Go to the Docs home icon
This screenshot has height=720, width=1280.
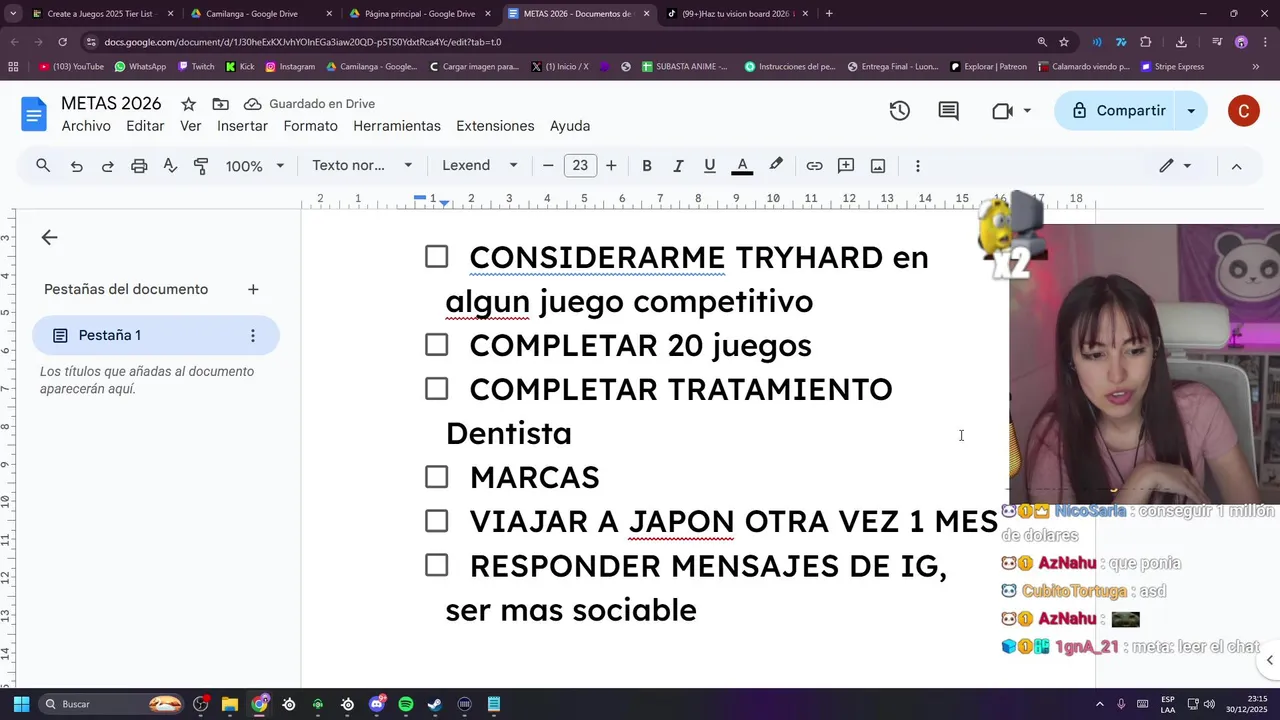33,114
